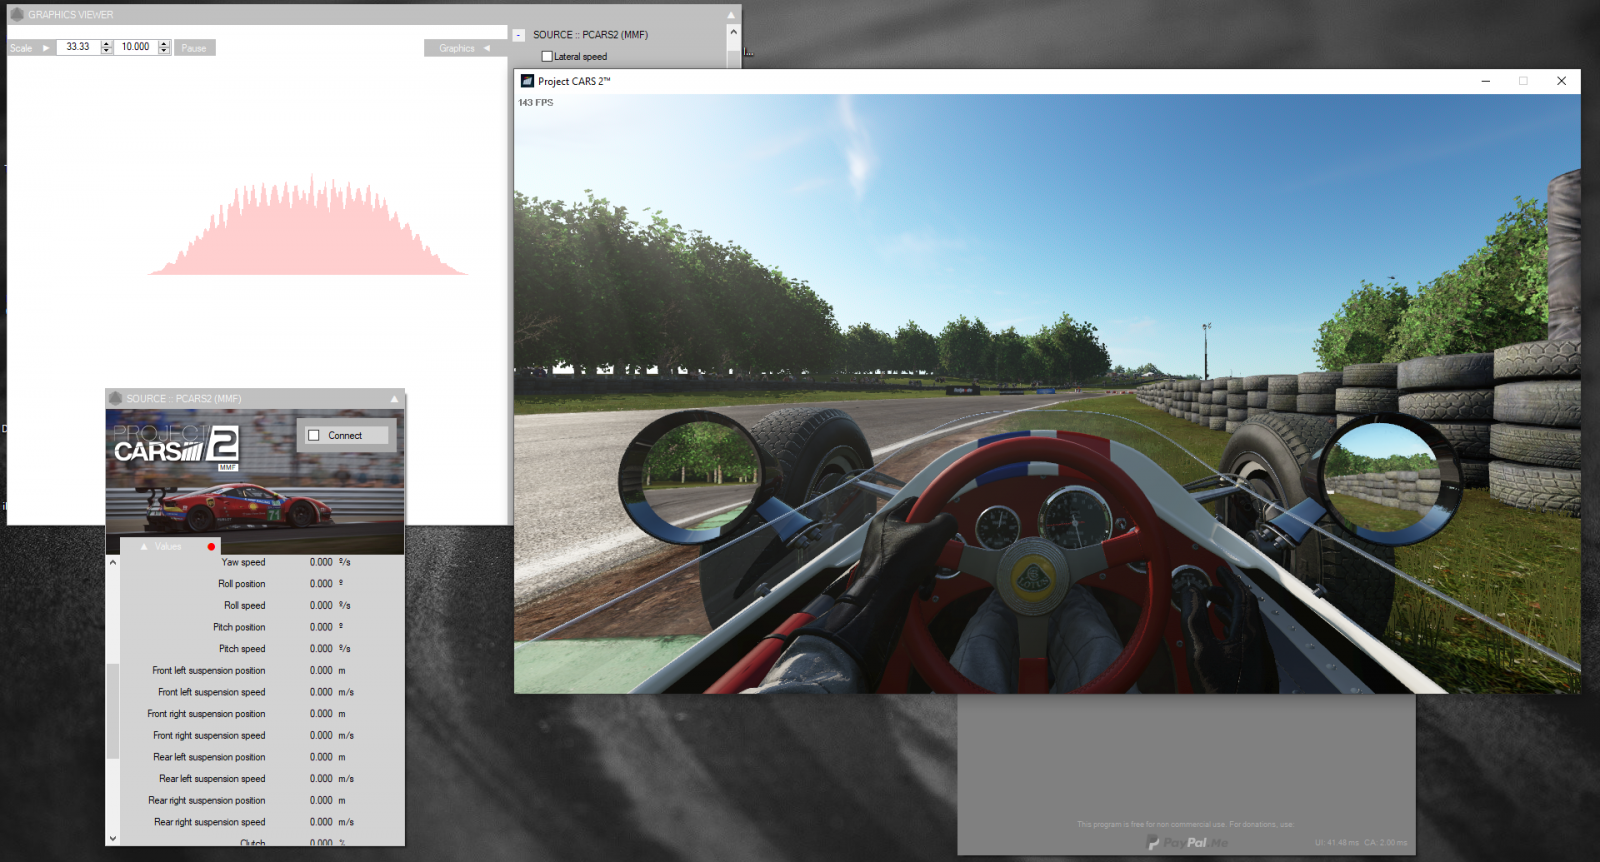This screenshot has width=1600, height=862.
Task: Click the PayPal.Me donation logo
Action: [x=1187, y=842]
